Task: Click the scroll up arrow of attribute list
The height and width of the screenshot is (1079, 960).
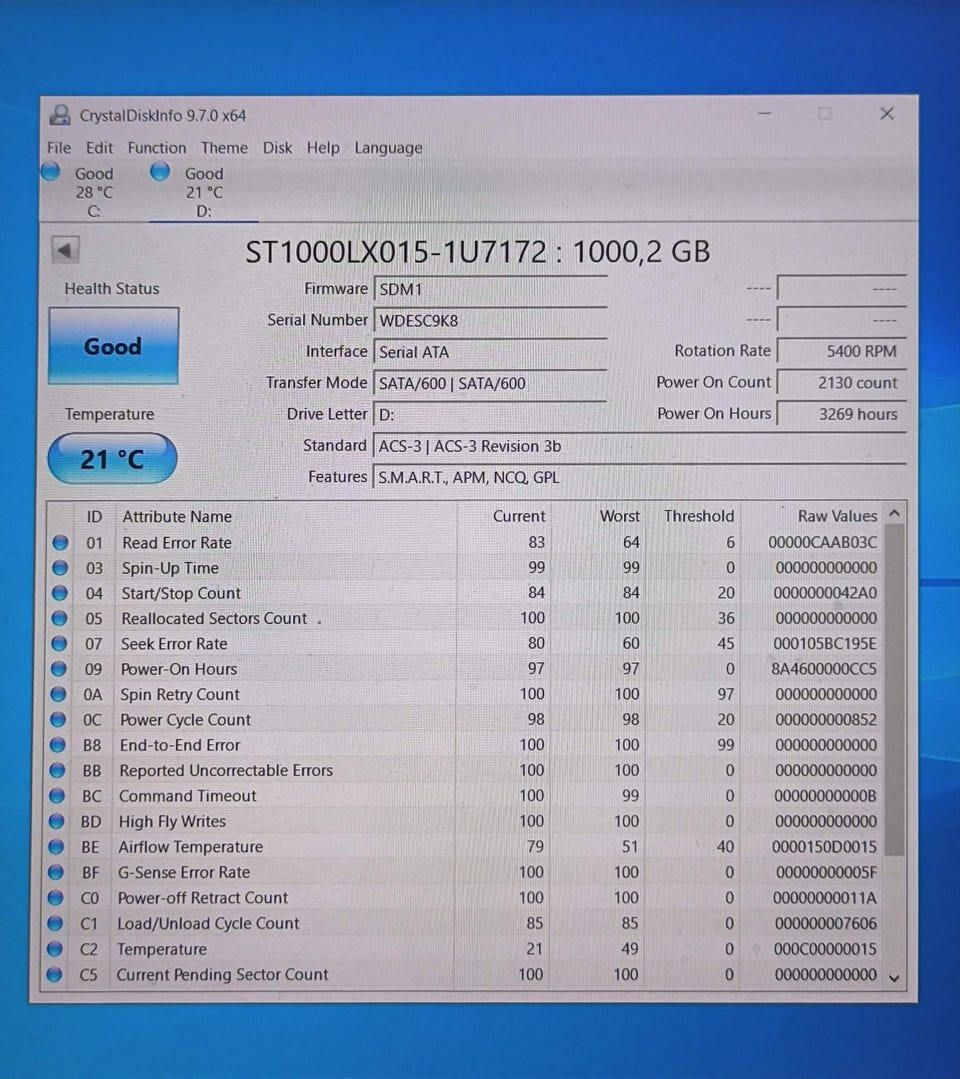Action: pyautogui.click(x=894, y=513)
